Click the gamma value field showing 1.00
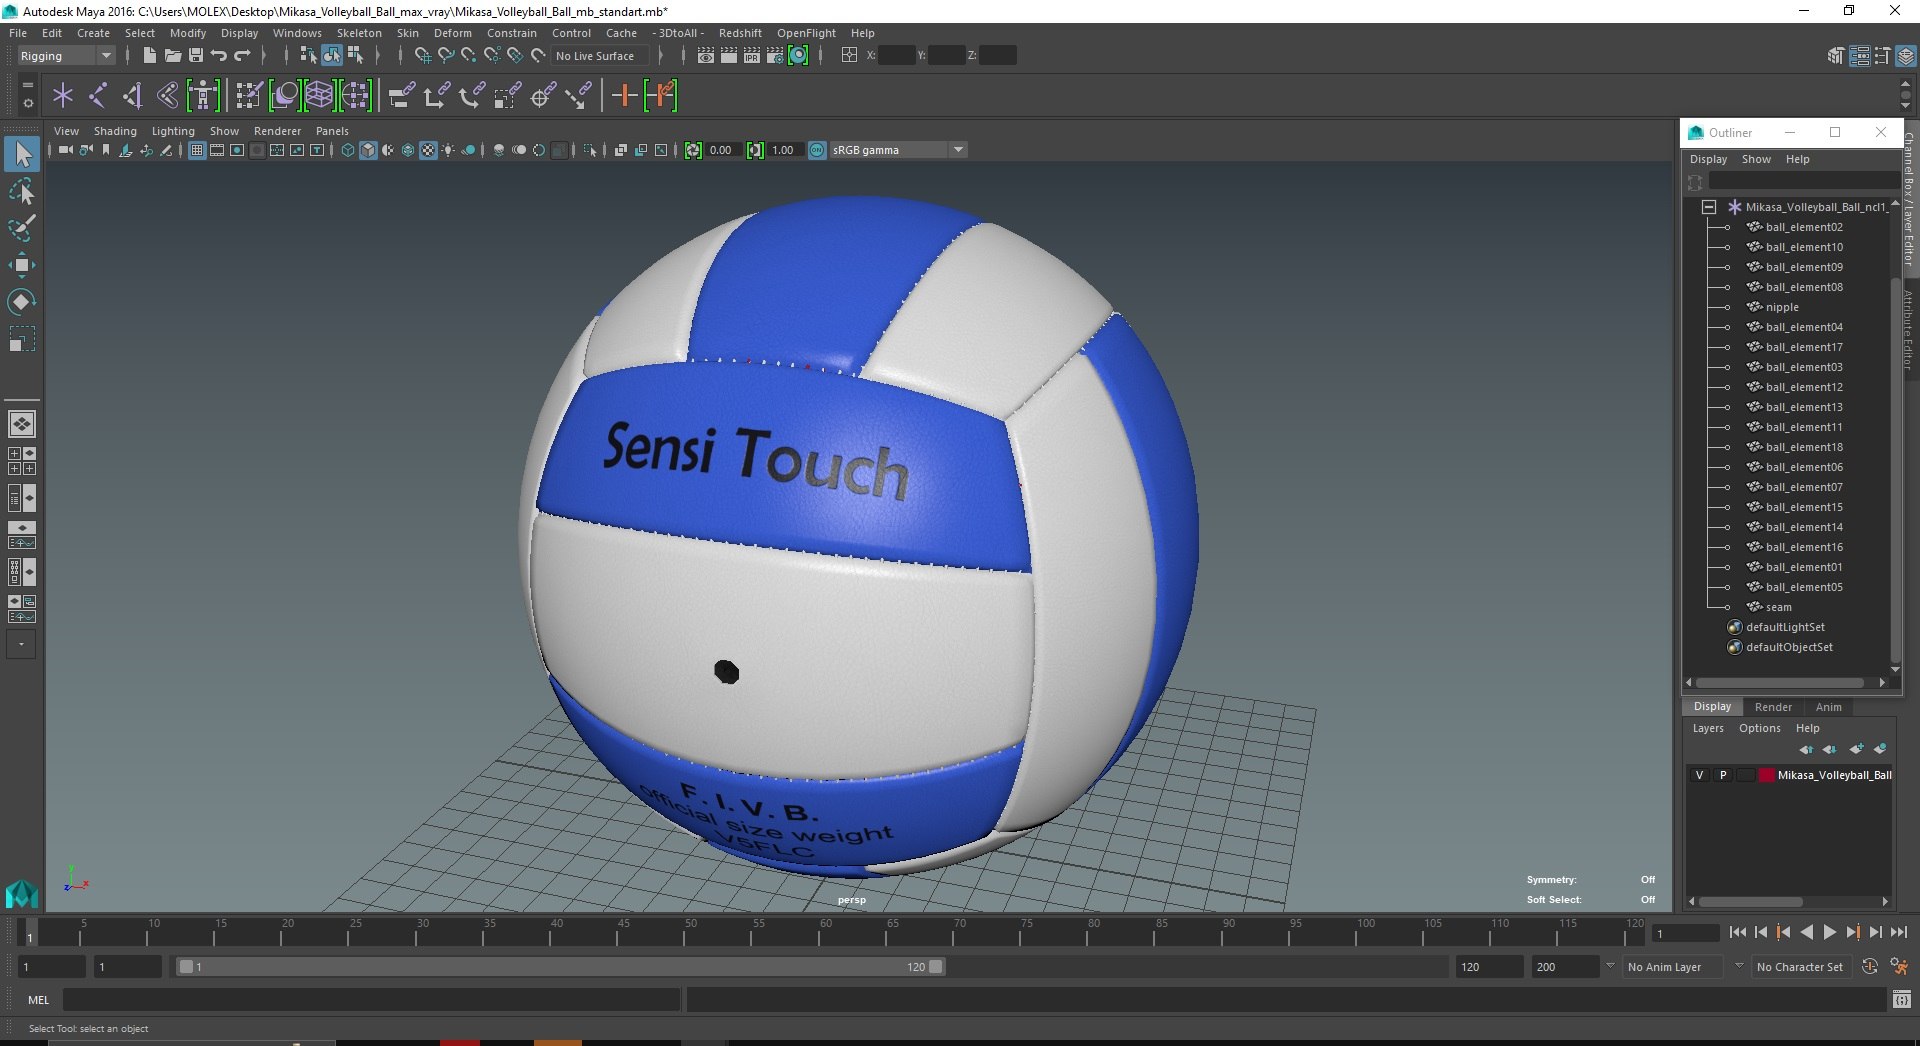 [785, 150]
